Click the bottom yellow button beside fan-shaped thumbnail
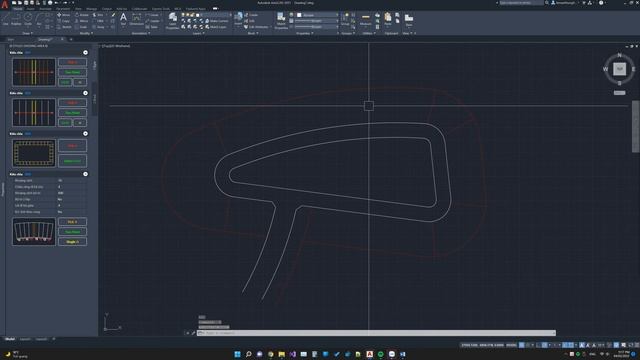This screenshot has width=640, height=360. pos(72,242)
